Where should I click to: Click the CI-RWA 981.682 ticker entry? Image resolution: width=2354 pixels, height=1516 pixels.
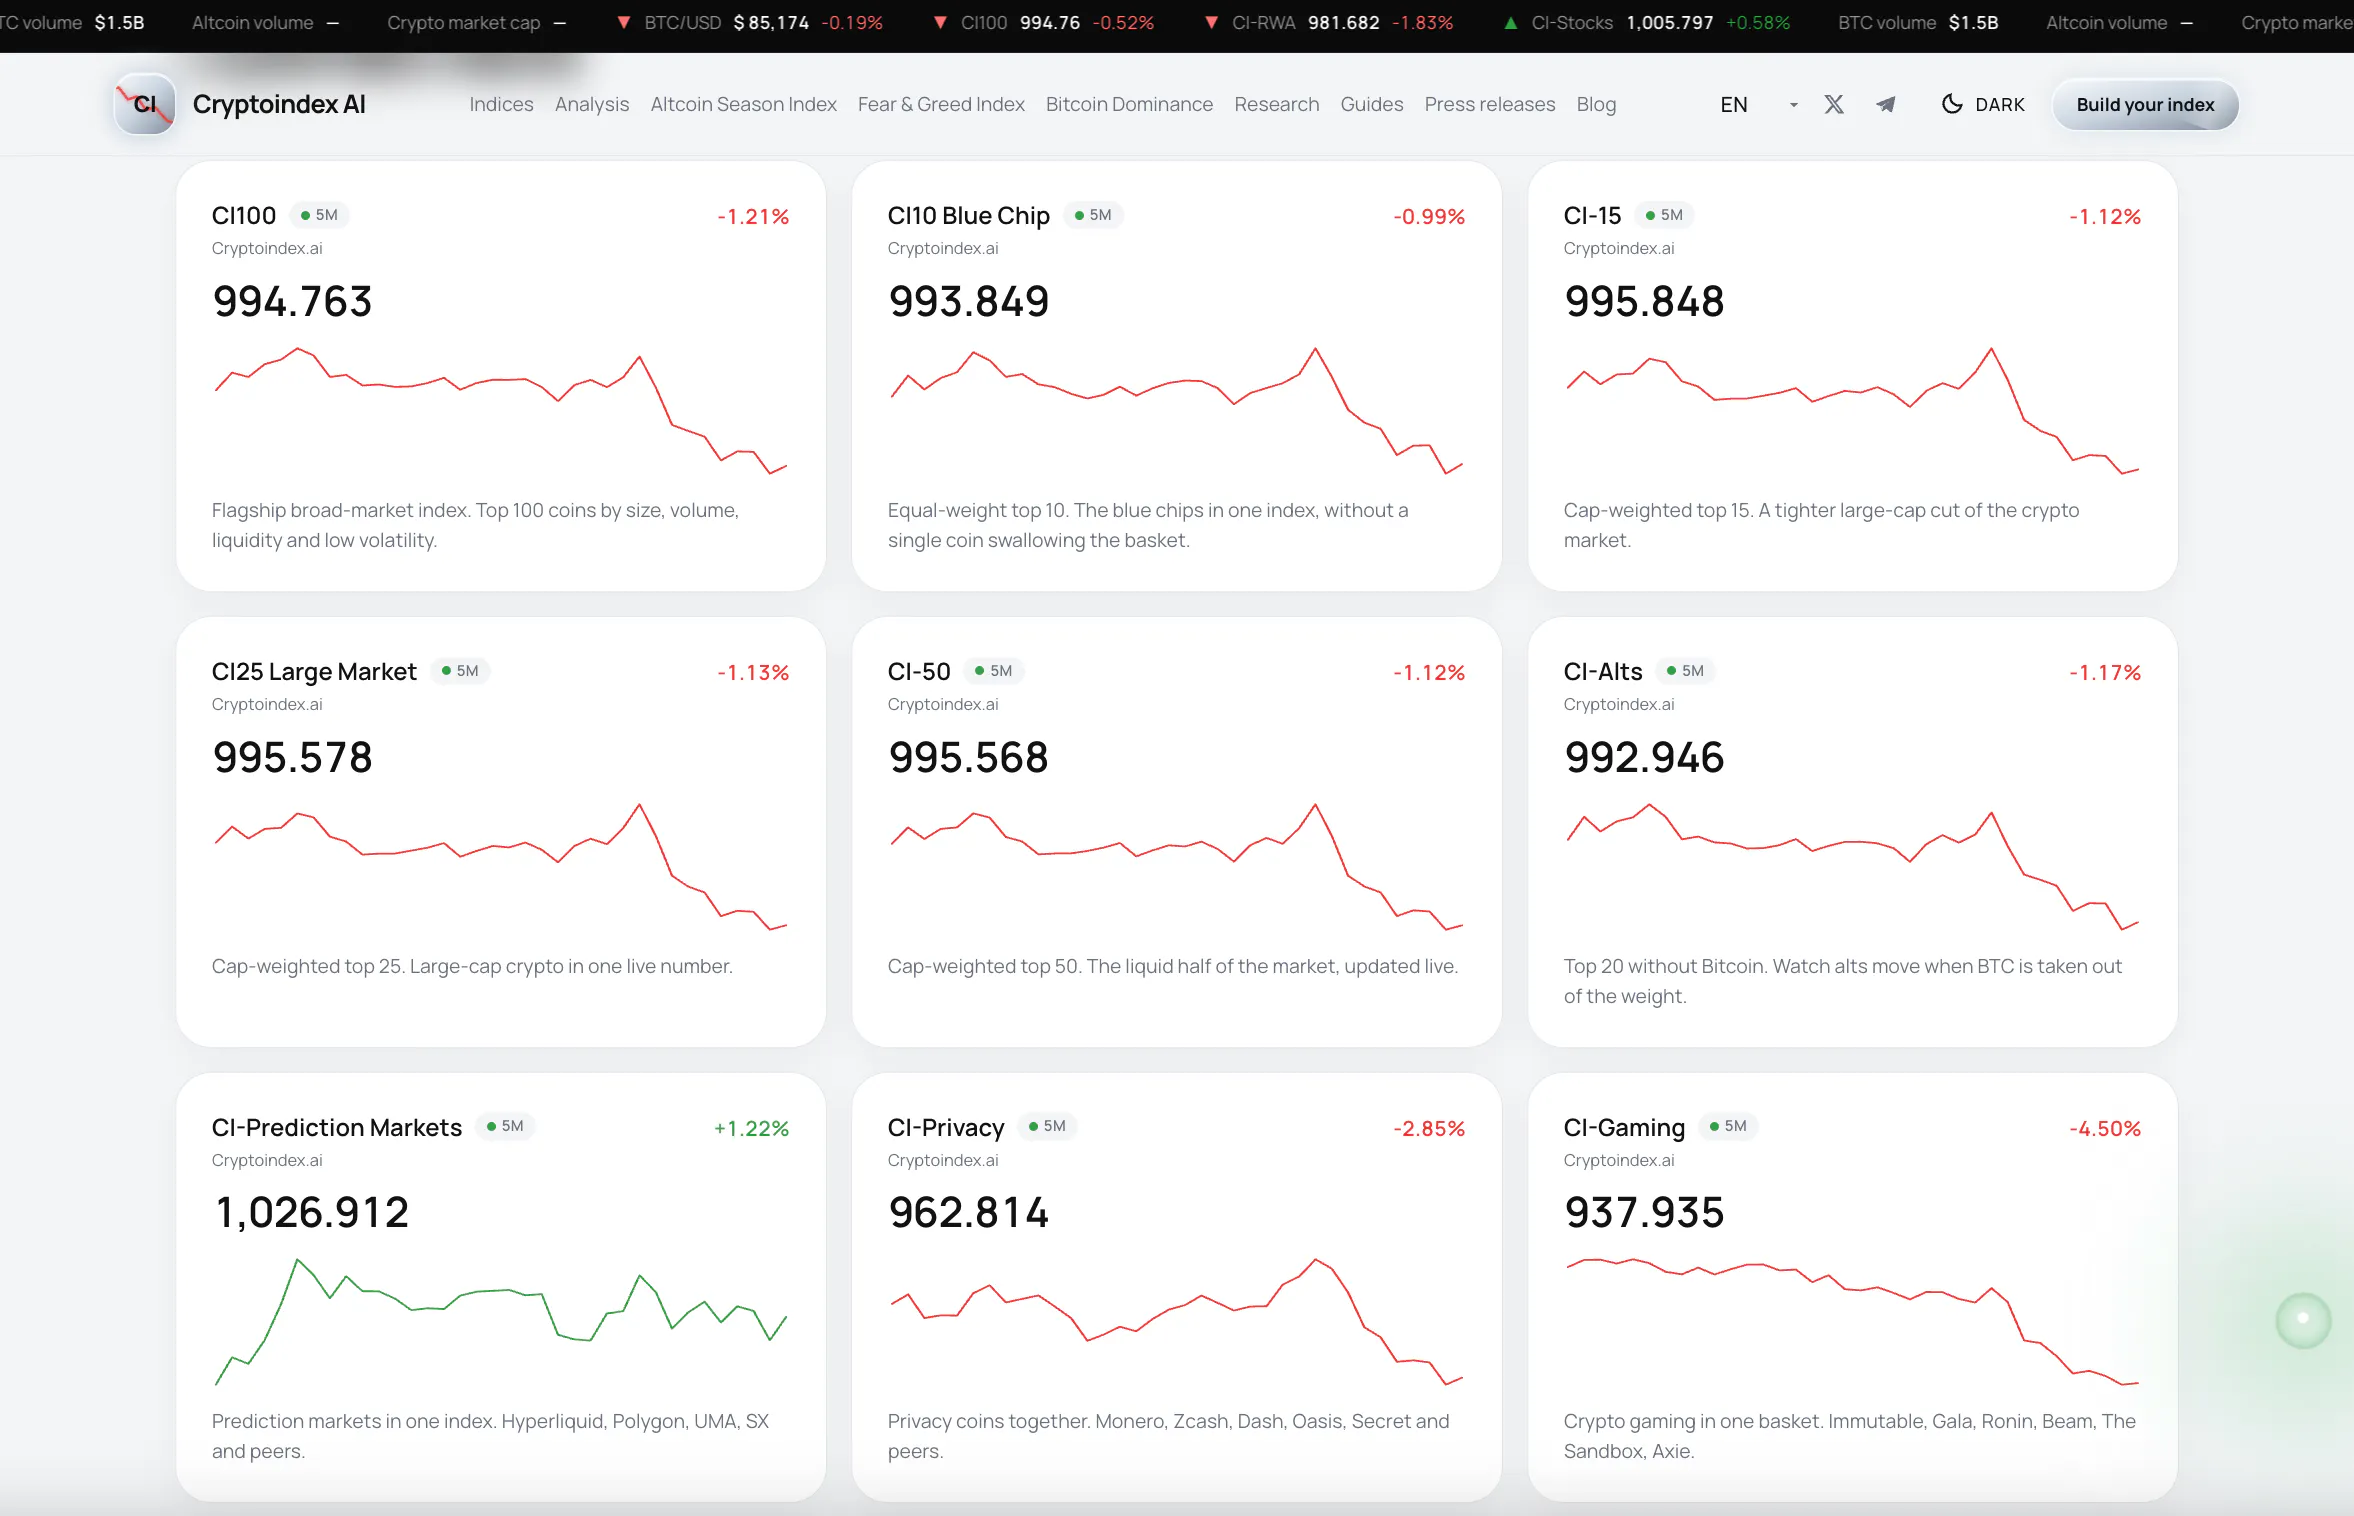pos(1328,22)
